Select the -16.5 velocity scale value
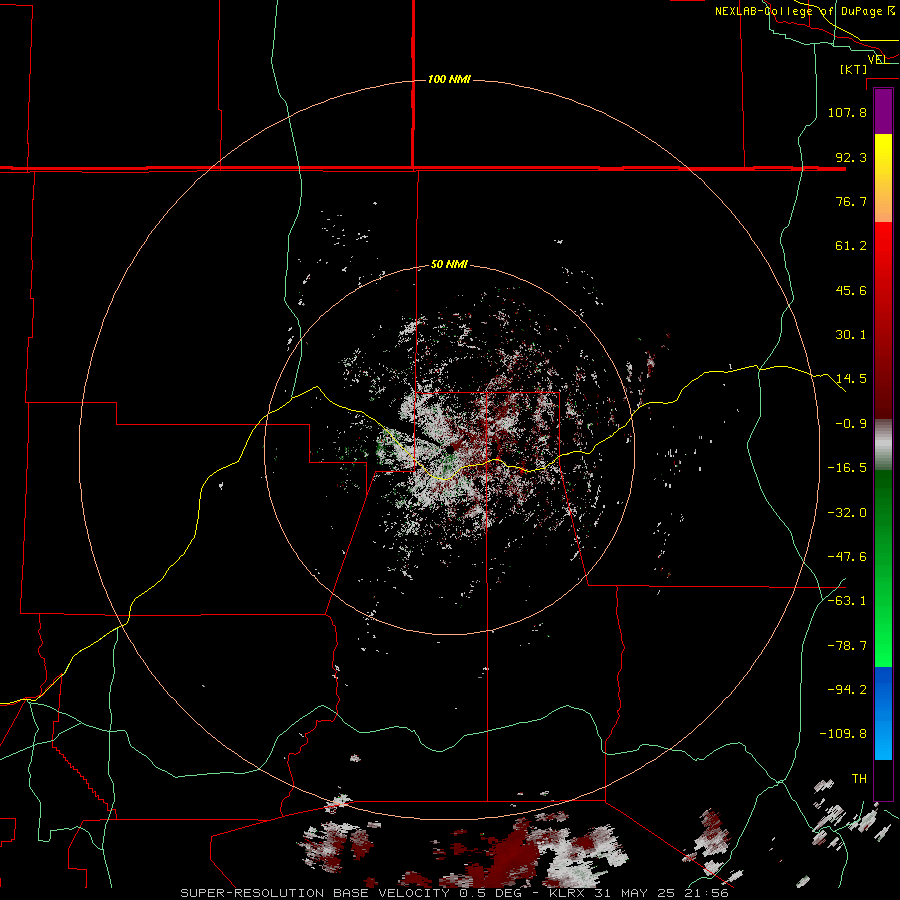This screenshot has width=900, height=900. point(847,468)
